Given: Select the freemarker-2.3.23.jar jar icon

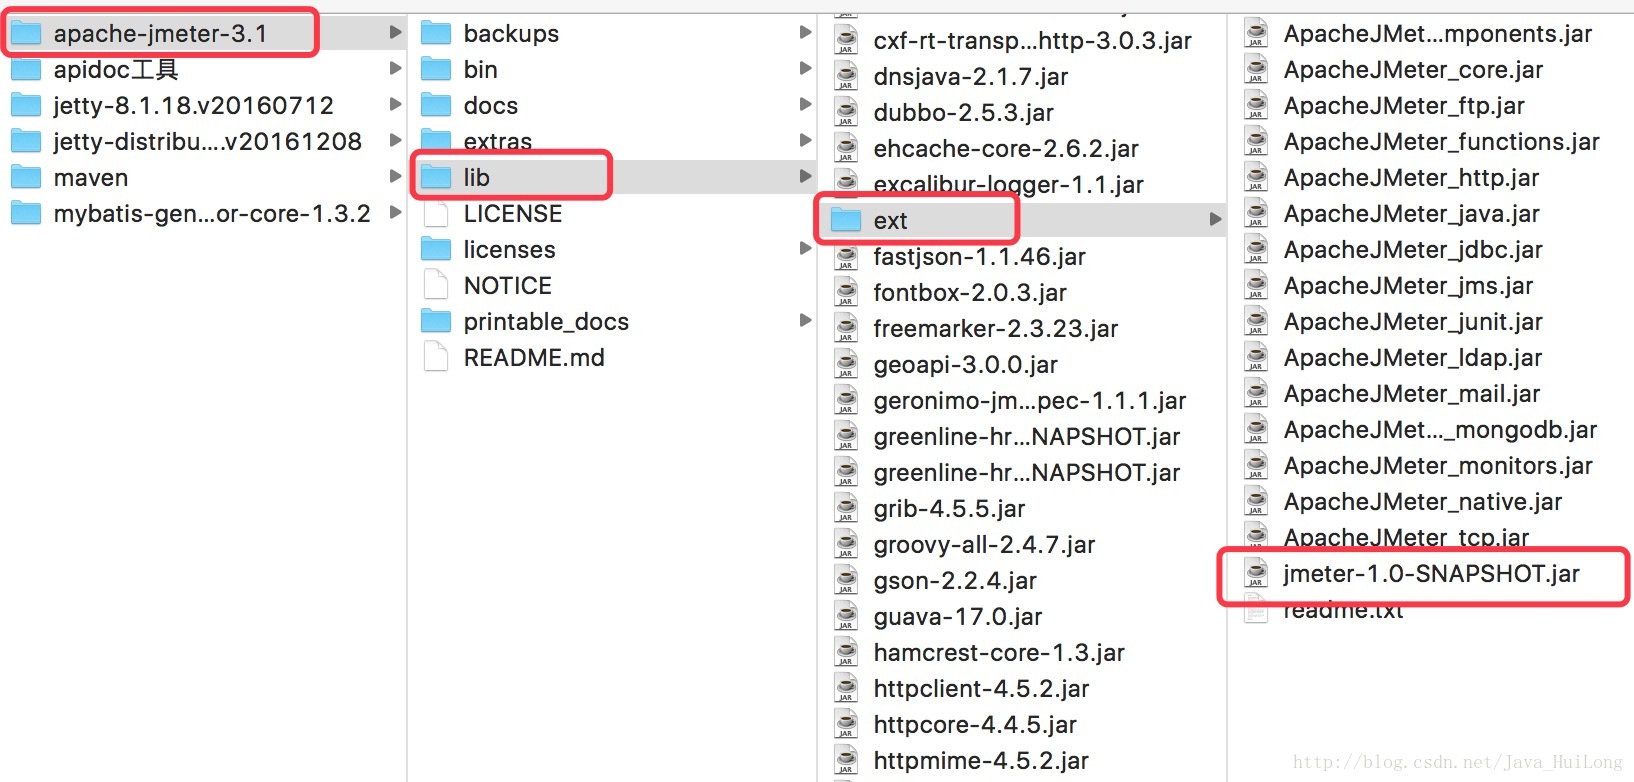Looking at the screenshot, I should [846, 328].
